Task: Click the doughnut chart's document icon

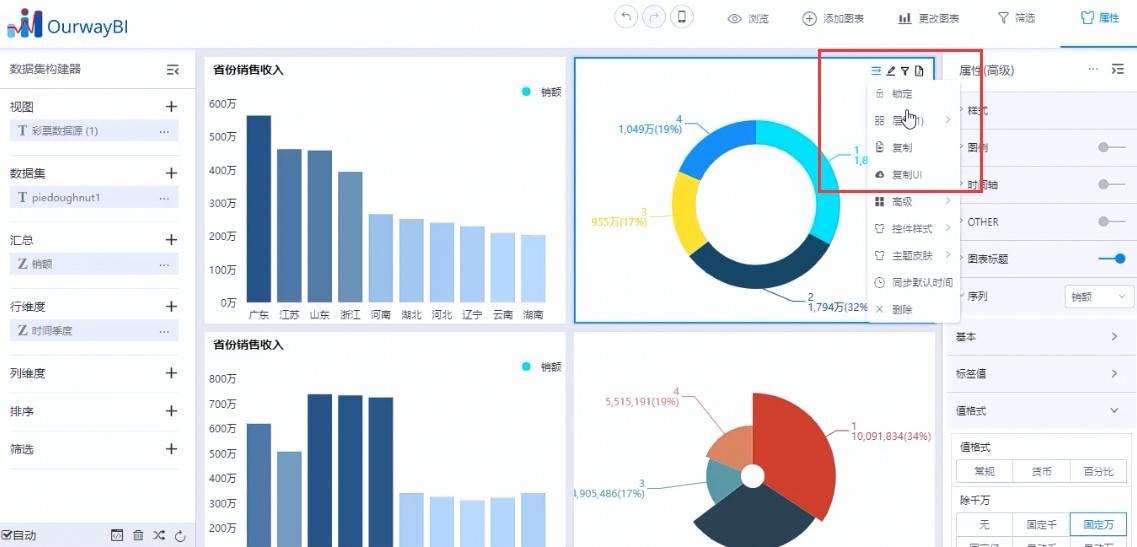Action: [919, 70]
